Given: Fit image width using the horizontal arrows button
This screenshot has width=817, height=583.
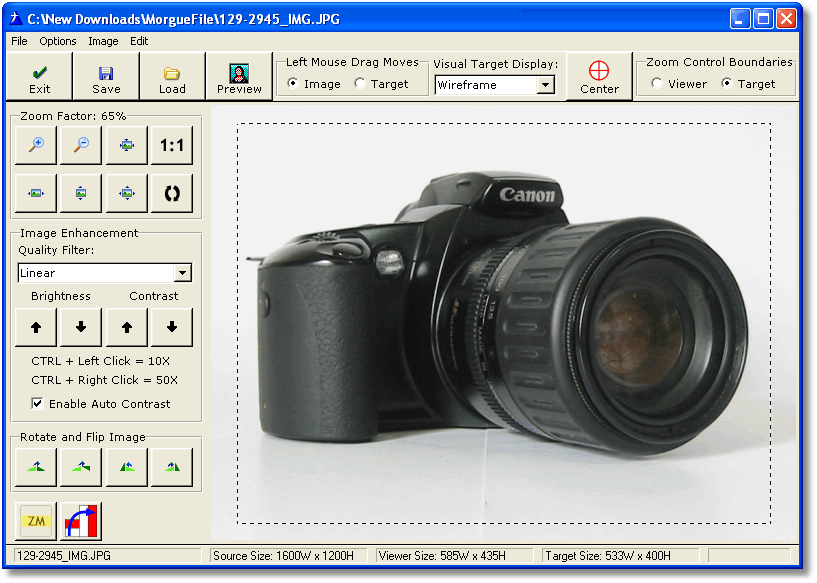Looking at the screenshot, I should [36, 193].
